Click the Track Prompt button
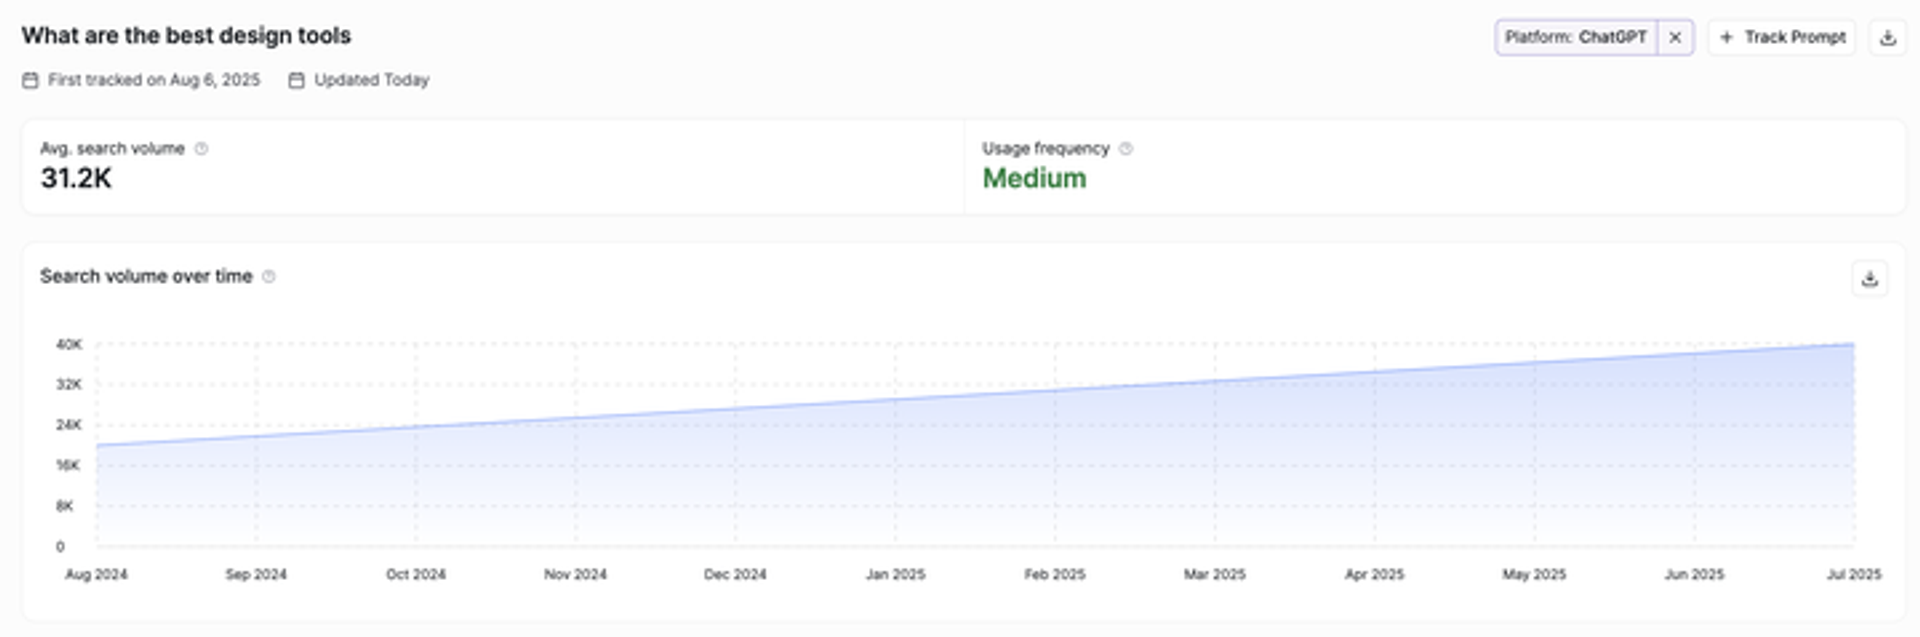Screen dimensions: 1920x637 [1781, 37]
